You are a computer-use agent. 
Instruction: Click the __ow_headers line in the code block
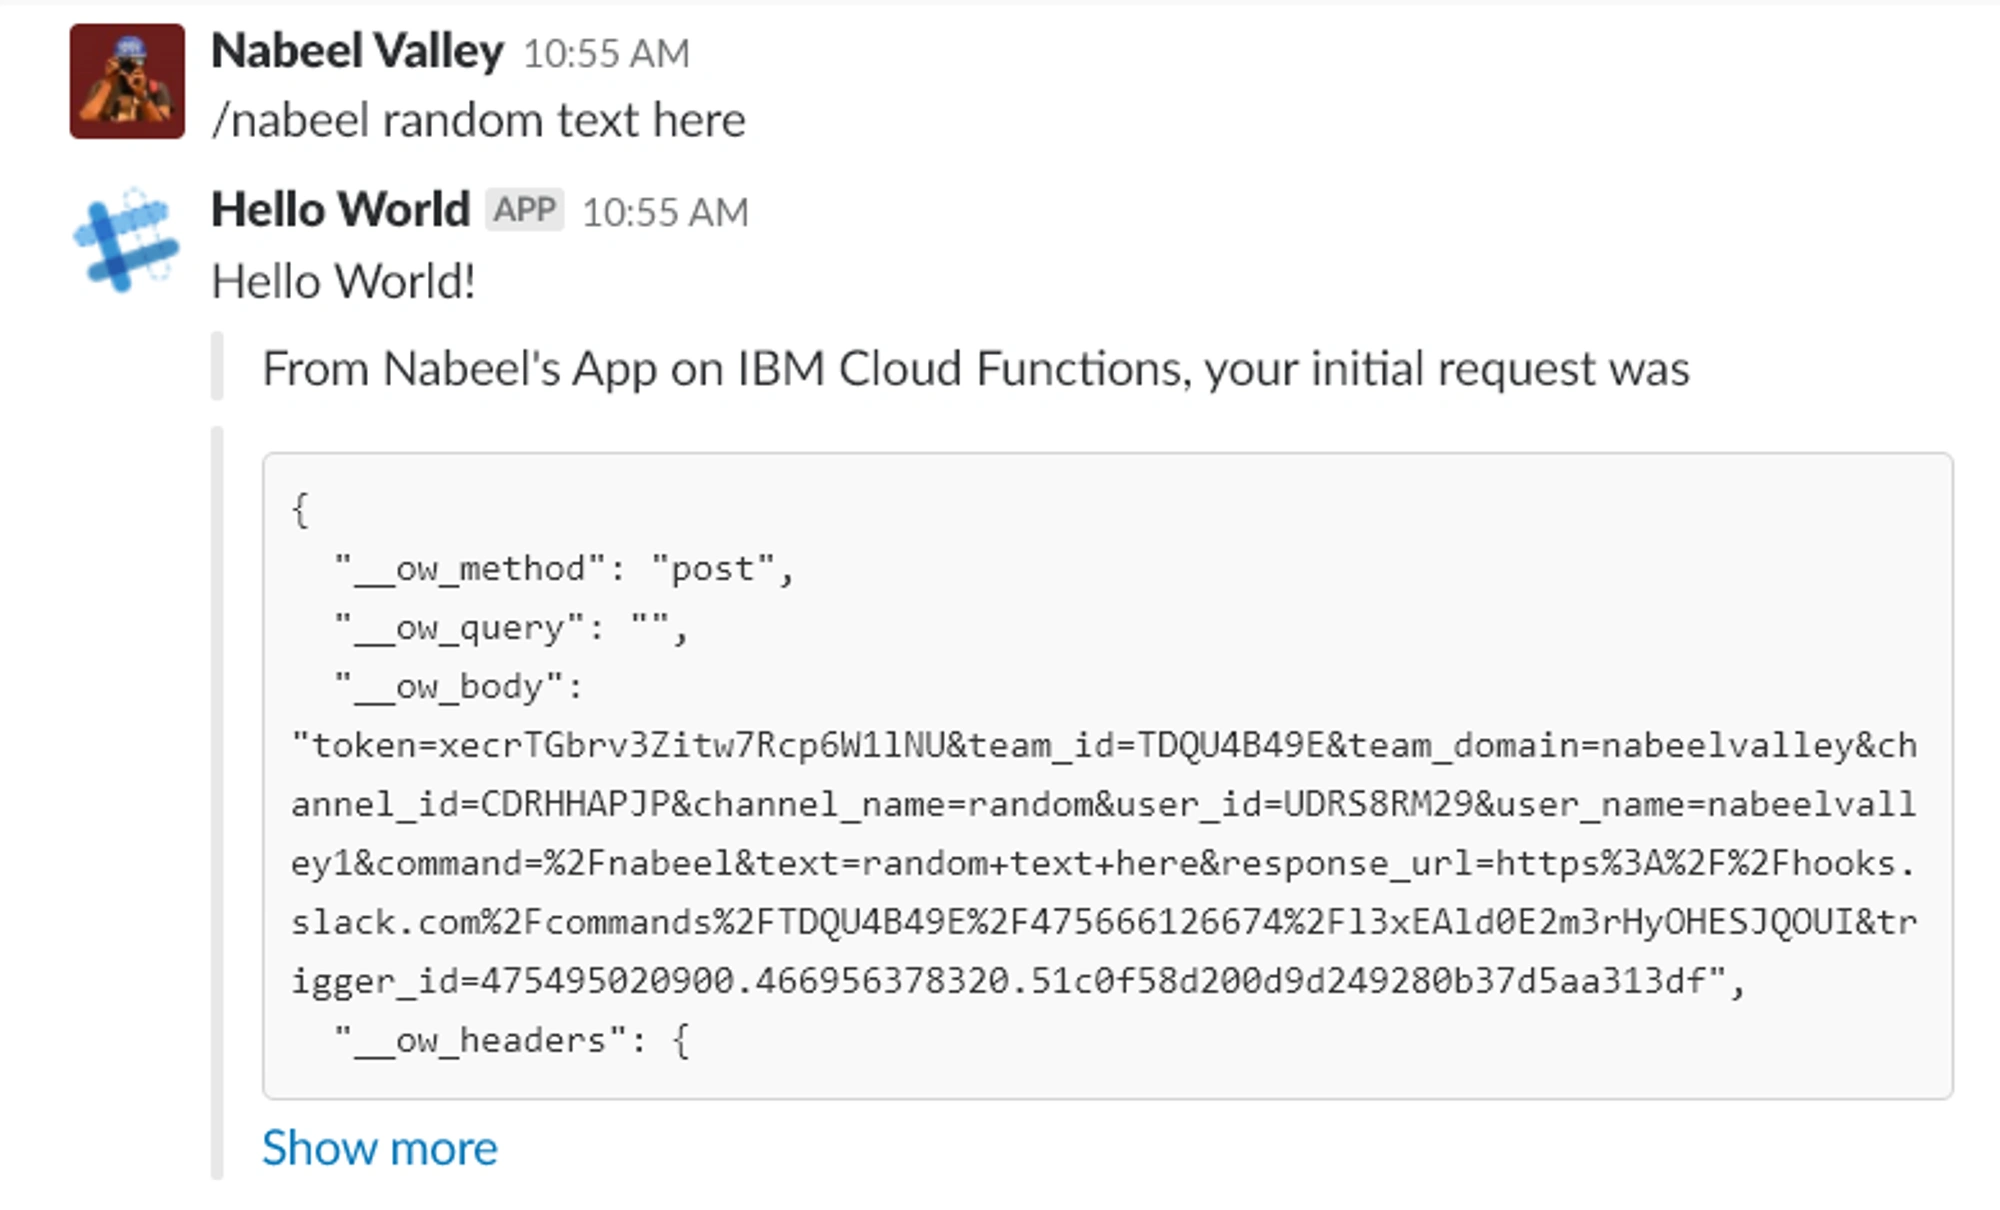[x=511, y=1041]
